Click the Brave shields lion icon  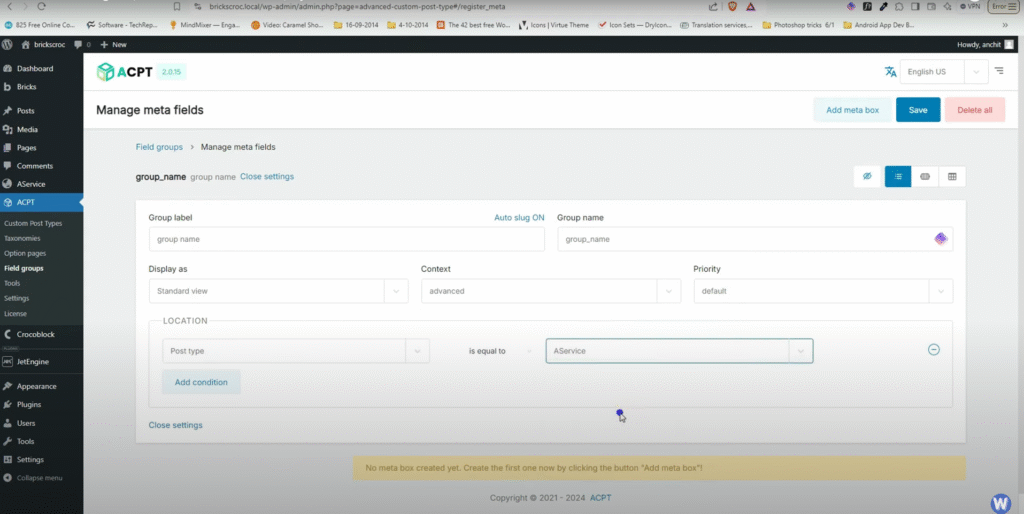click(732, 7)
